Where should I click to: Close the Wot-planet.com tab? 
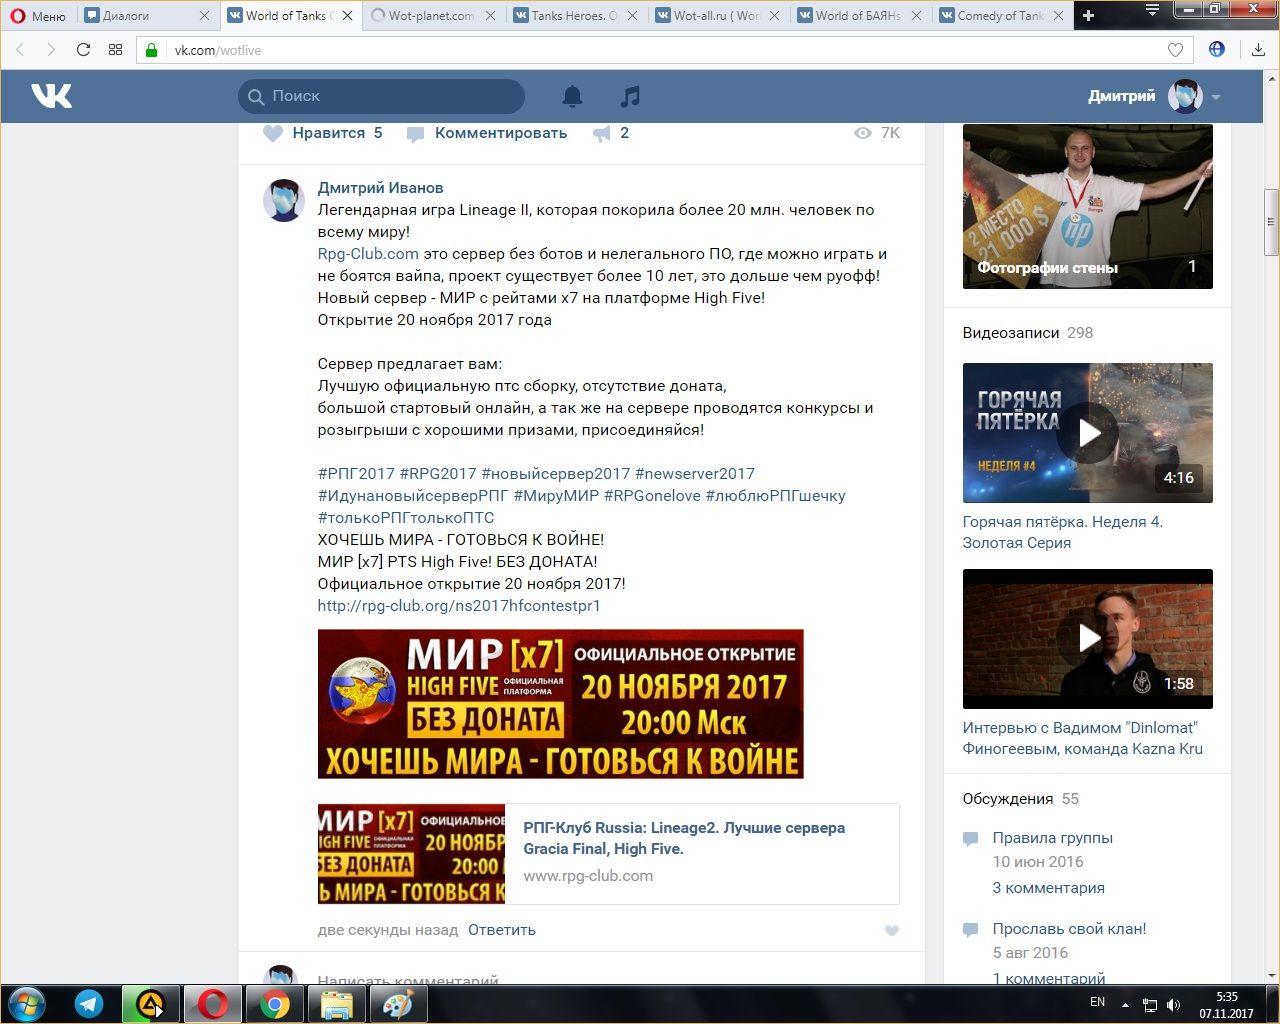490,15
